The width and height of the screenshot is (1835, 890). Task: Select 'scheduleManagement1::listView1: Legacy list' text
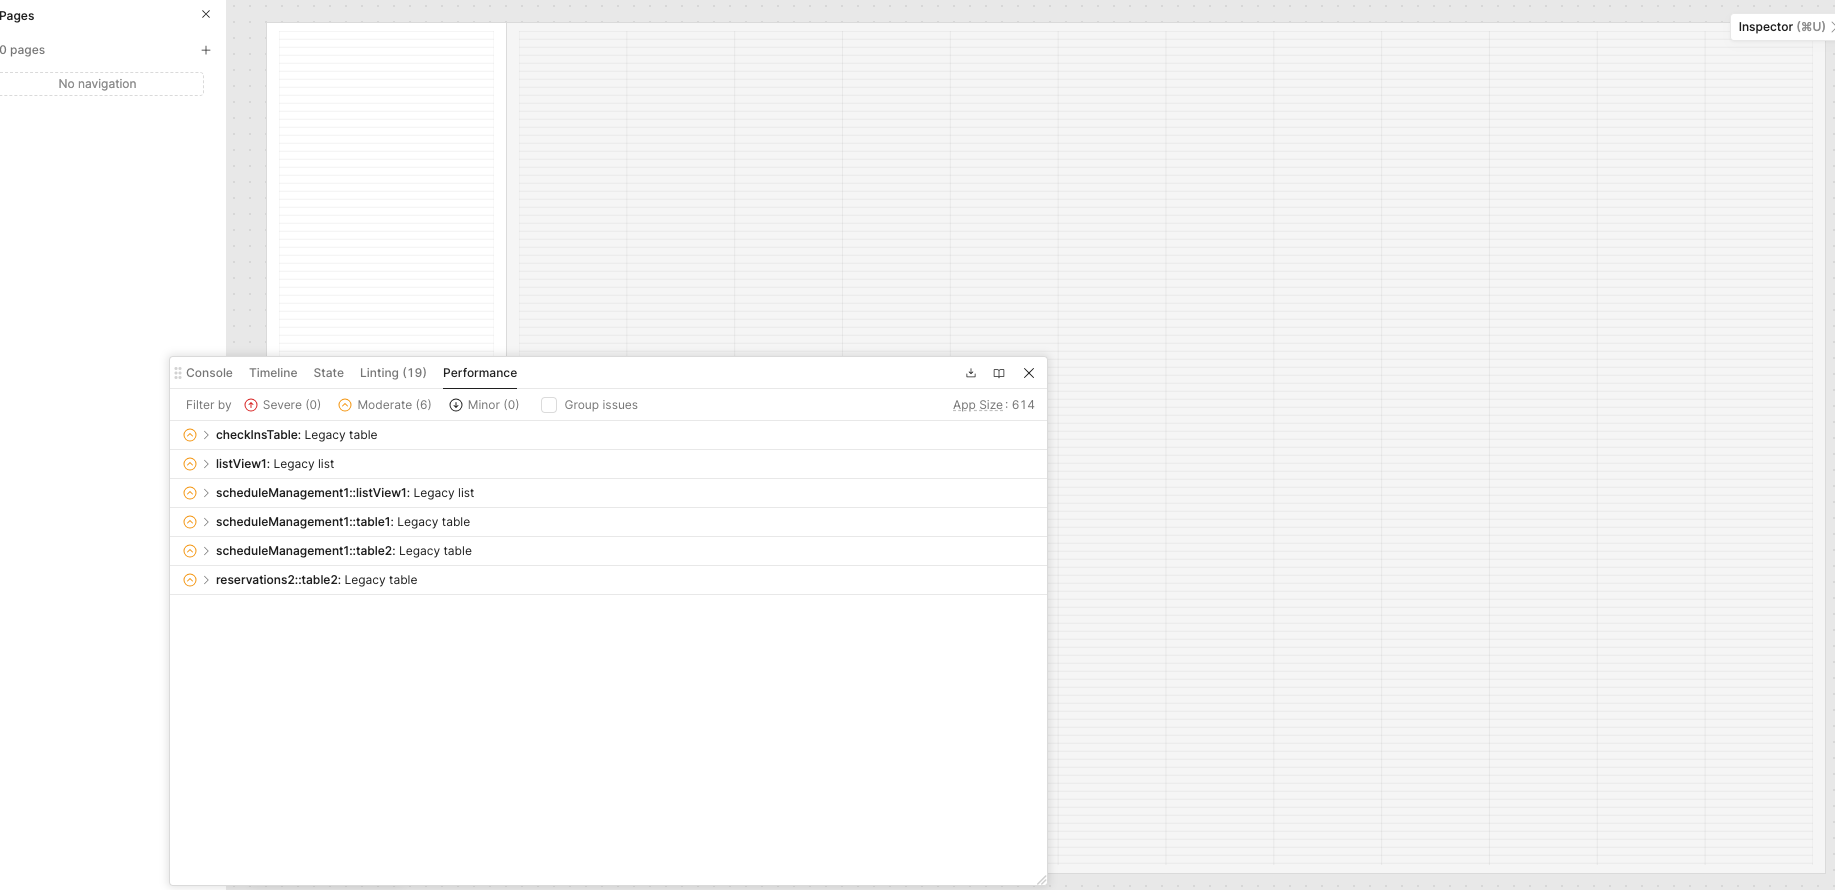345,493
